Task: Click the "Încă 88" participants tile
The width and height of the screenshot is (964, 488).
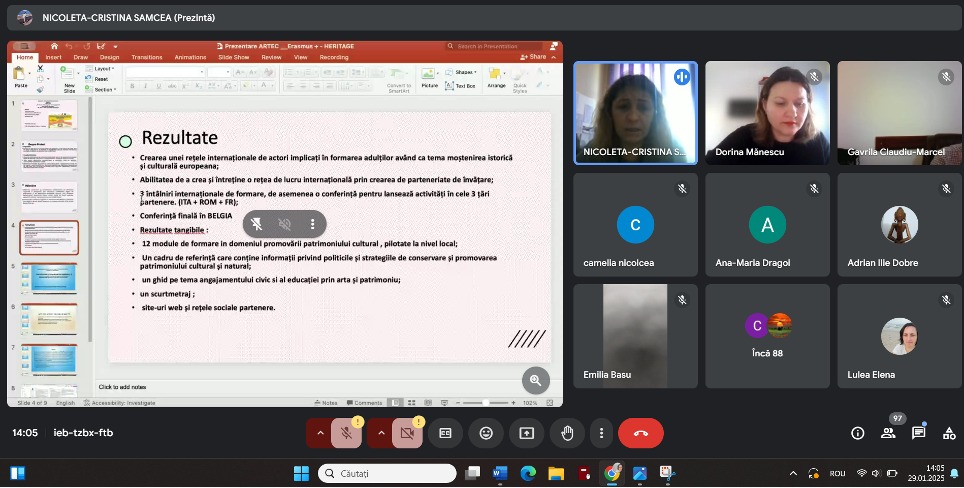Action: (767, 335)
